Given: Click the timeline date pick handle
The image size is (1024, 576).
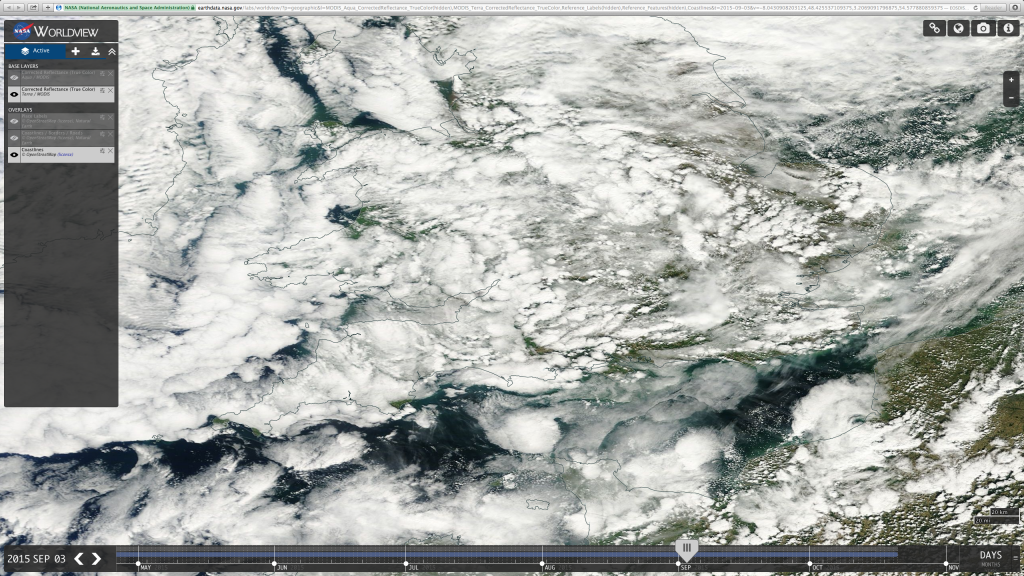Looking at the screenshot, I should point(686,550).
